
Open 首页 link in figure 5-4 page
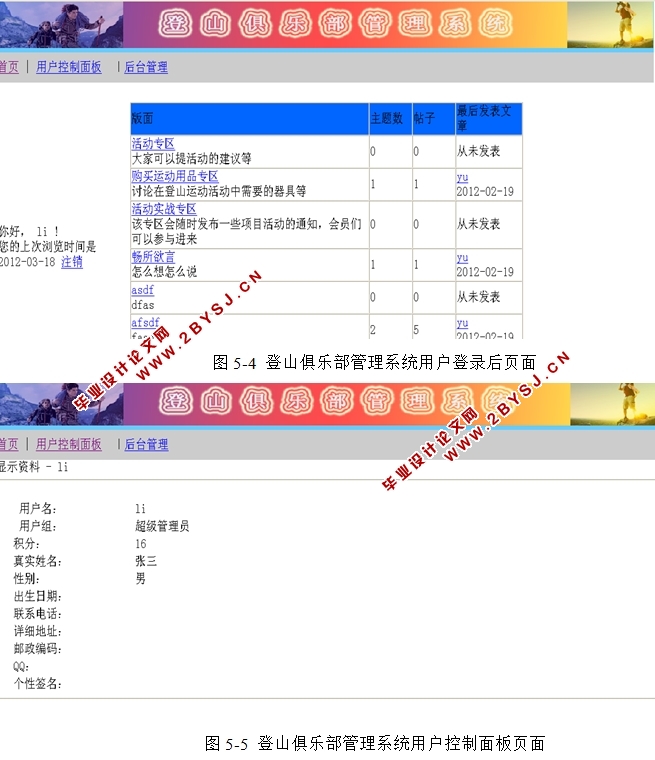coord(9,67)
